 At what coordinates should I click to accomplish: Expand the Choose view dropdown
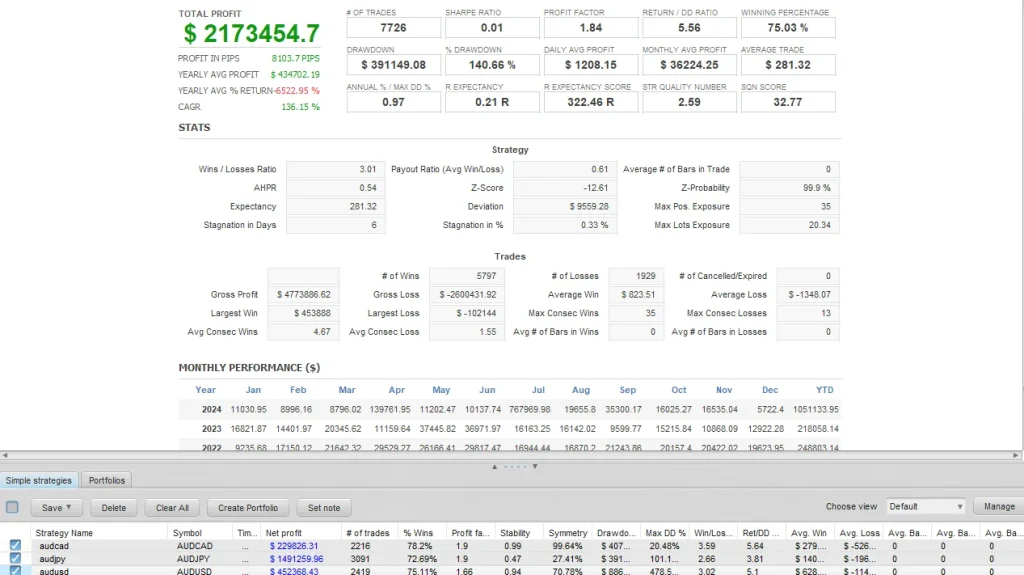tap(925, 507)
